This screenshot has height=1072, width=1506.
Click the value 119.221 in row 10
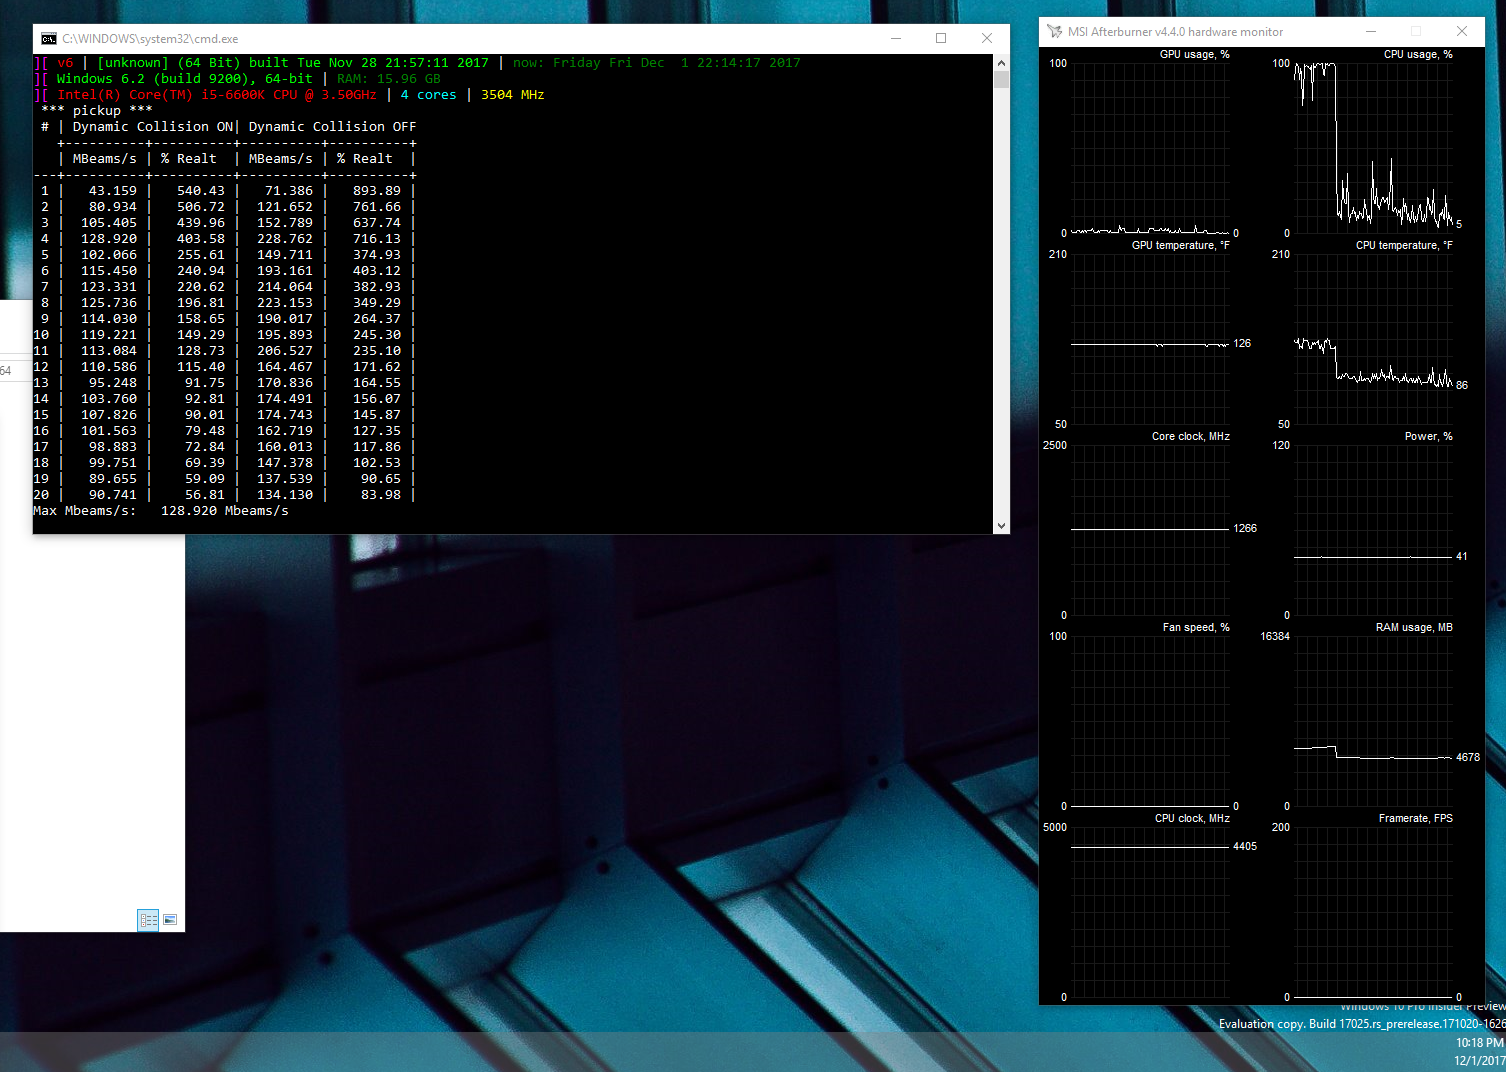coord(109,335)
